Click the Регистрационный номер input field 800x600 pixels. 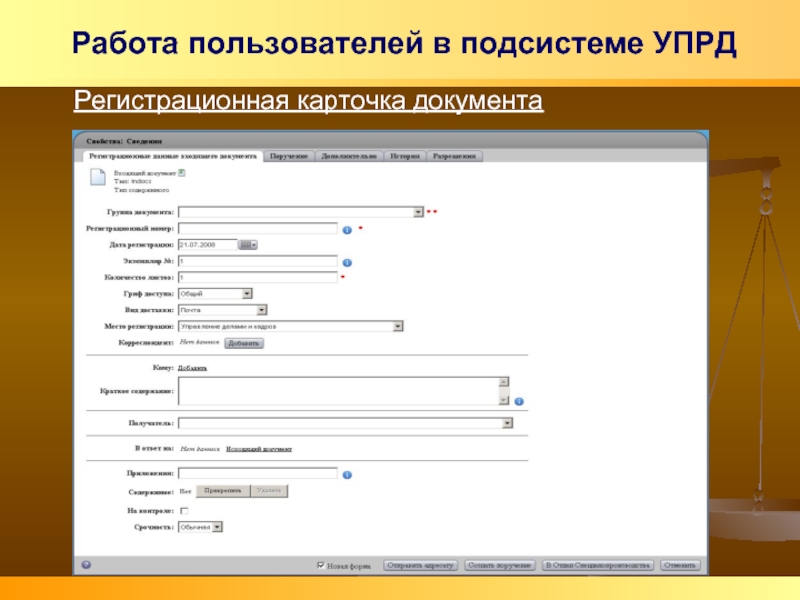click(x=258, y=228)
